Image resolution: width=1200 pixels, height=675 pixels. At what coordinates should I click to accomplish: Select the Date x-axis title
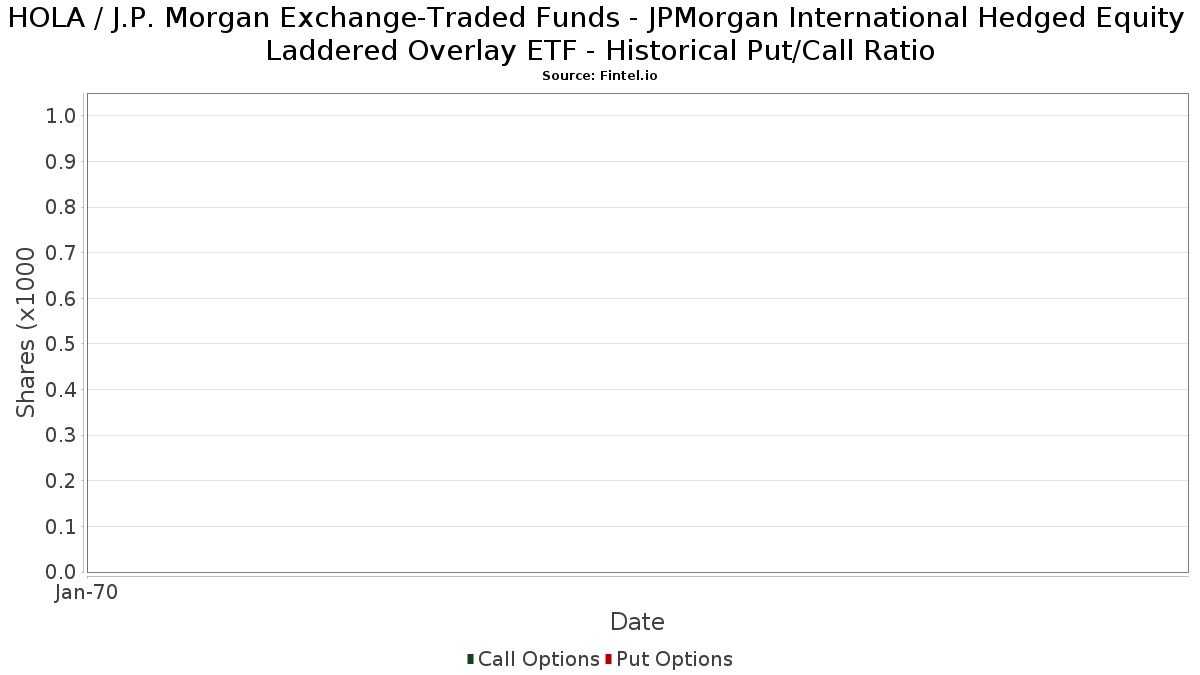point(637,622)
